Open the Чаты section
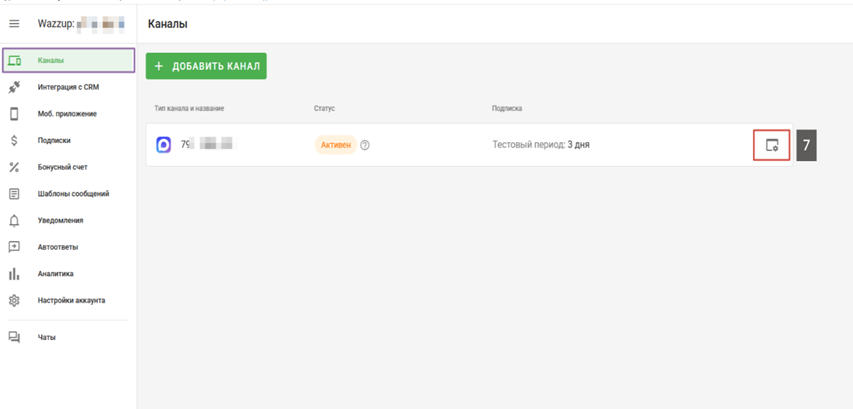This screenshot has height=409, width=853. 46,338
